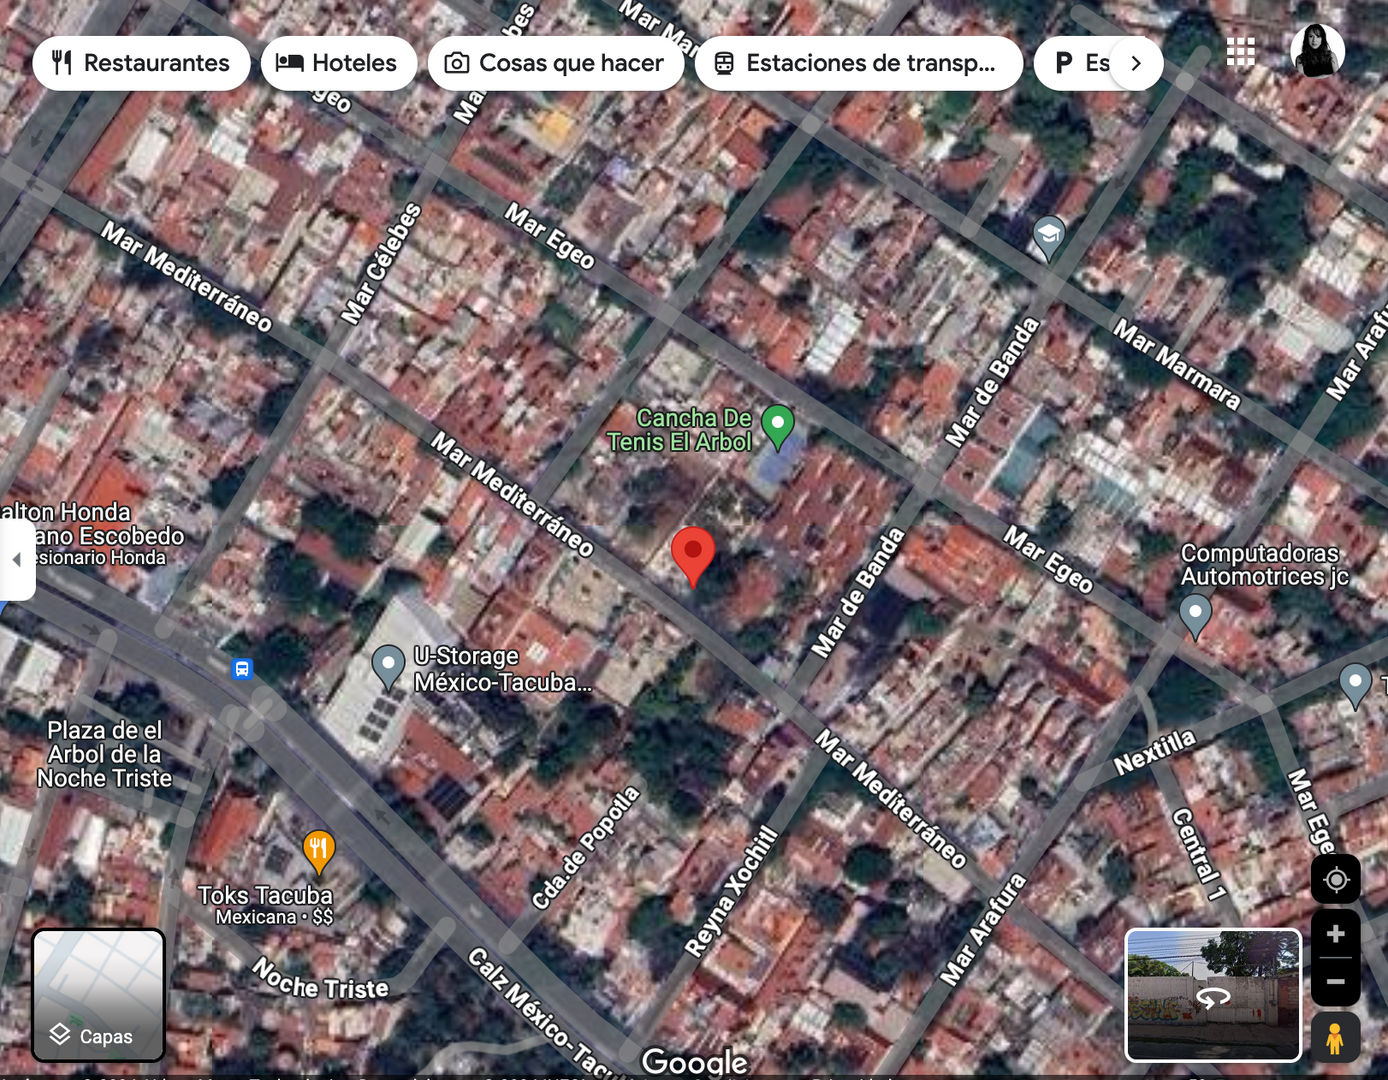
Task: Click the Mar Marmara street label
Action: (x=1177, y=365)
